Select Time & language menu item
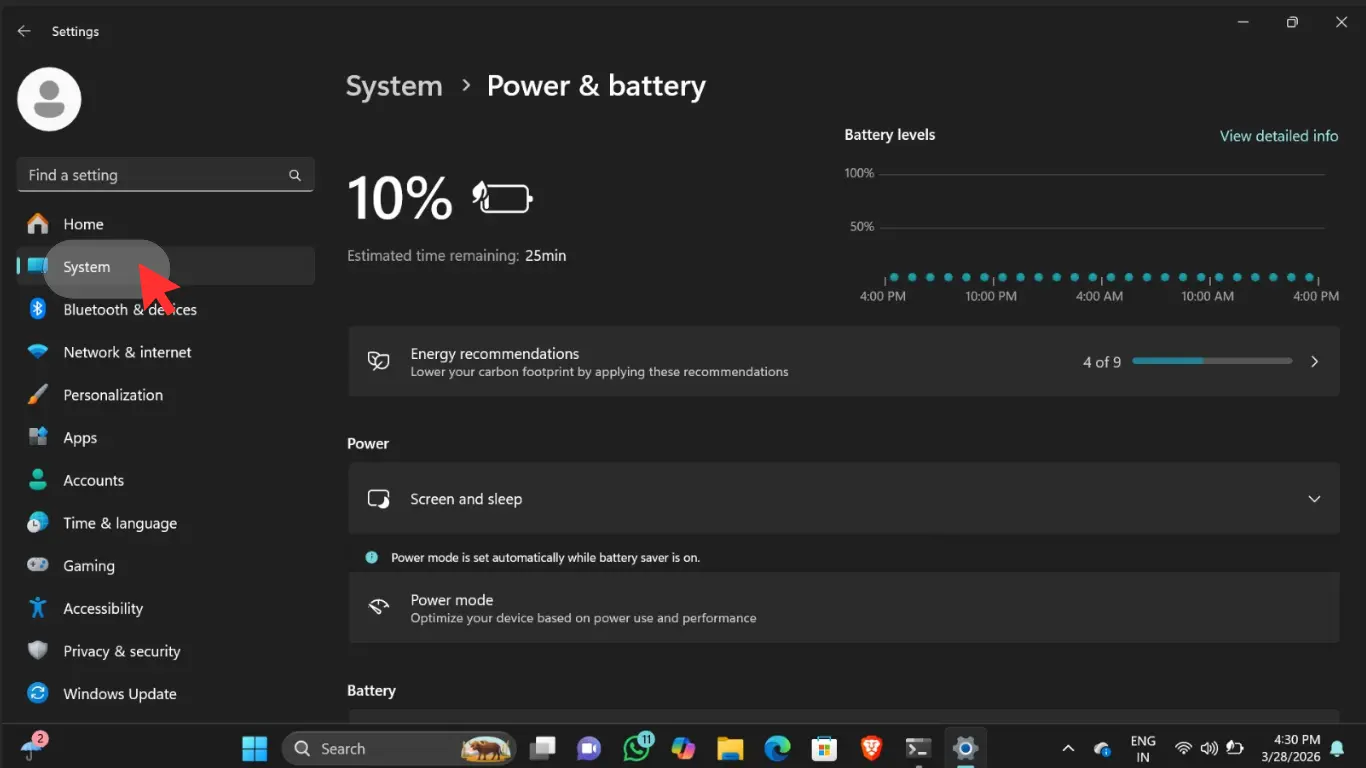Viewport: 1366px width, 768px height. [x=119, y=523]
